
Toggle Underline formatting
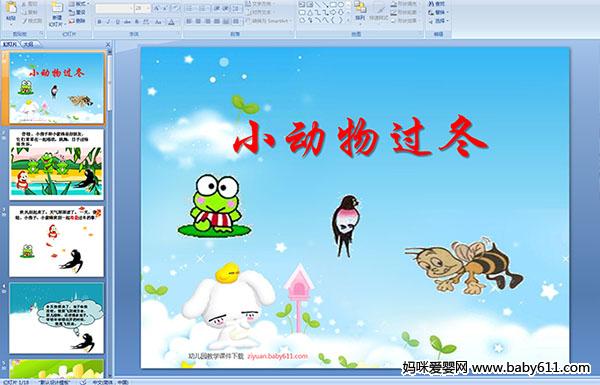coord(117,22)
